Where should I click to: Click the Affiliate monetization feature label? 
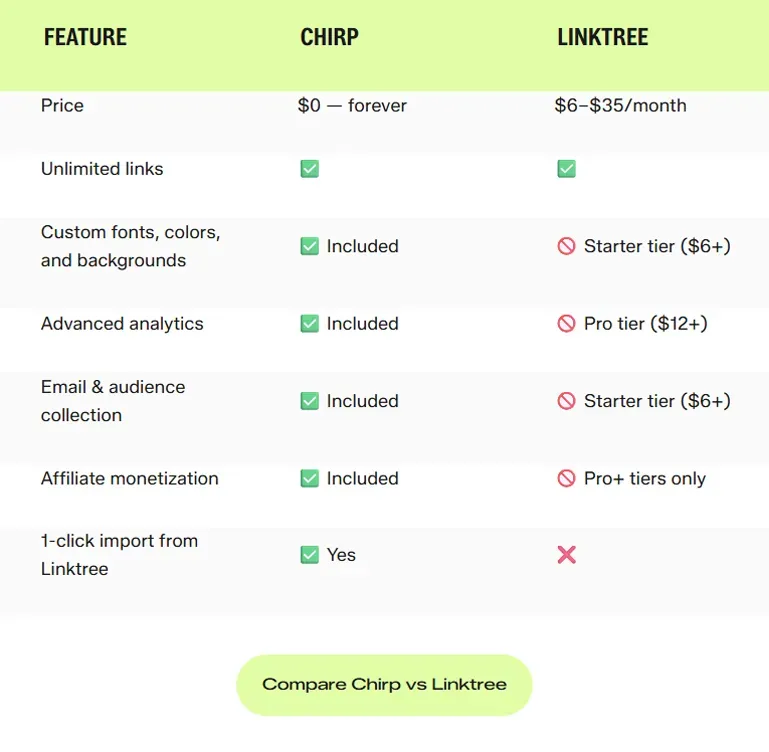129,479
